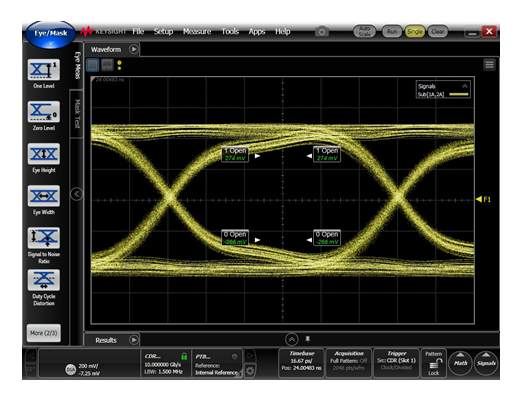The width and height of the screenshot is (532, 412).
Task: Select the split-grid waveform layout icon
Action: click(x=107, y=65)
